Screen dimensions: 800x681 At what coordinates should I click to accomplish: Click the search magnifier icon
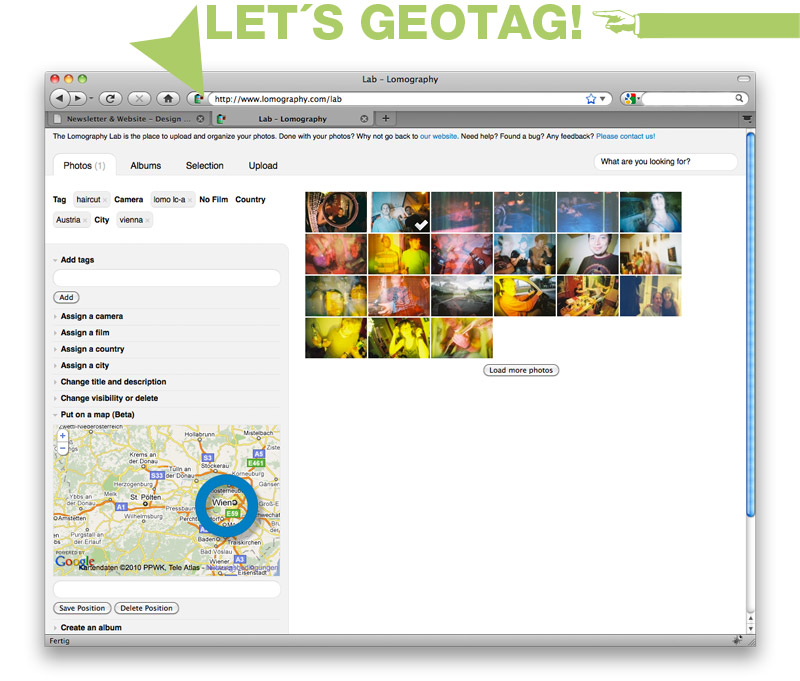tap(739, 98)
